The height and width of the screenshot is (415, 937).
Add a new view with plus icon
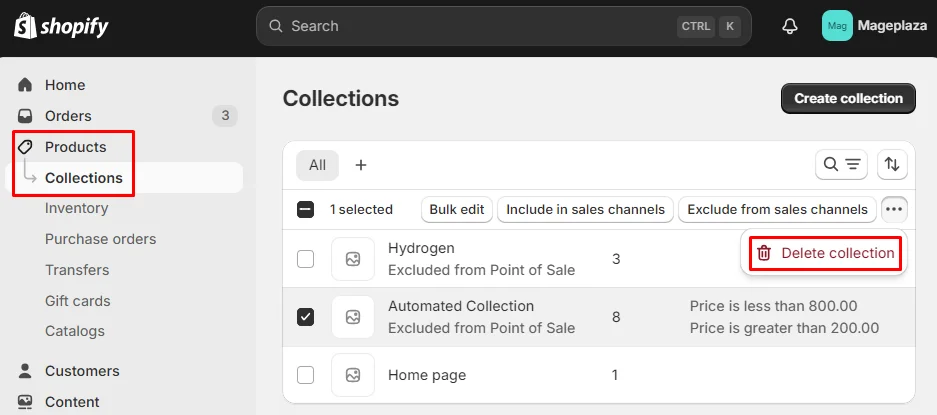pos(360,165)
